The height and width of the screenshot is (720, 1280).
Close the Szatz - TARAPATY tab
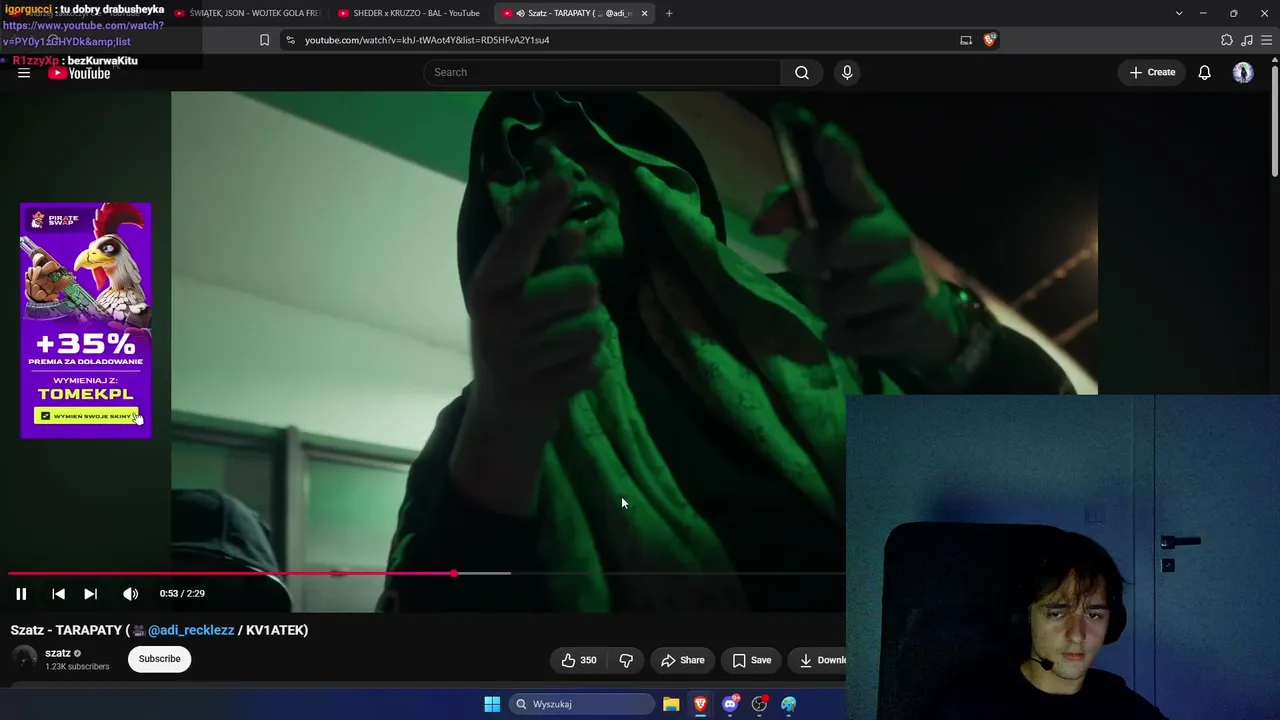[644, 13]
